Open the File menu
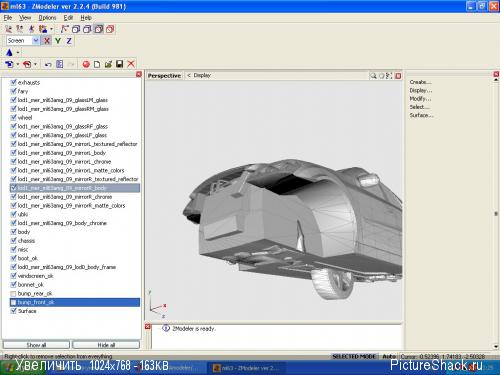The height and width of the screenshot is (375, 500). tap(8, 18)
